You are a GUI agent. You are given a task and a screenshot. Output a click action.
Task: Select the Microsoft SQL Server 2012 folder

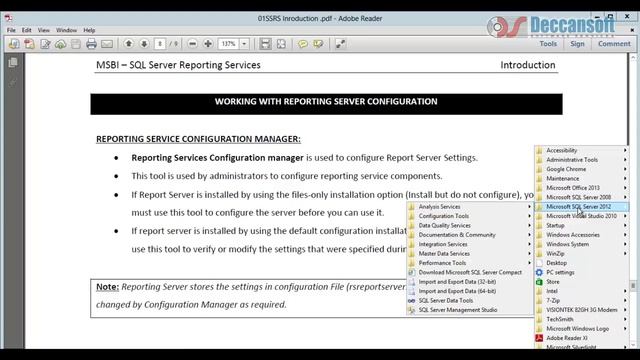click(x=582, y=207)
